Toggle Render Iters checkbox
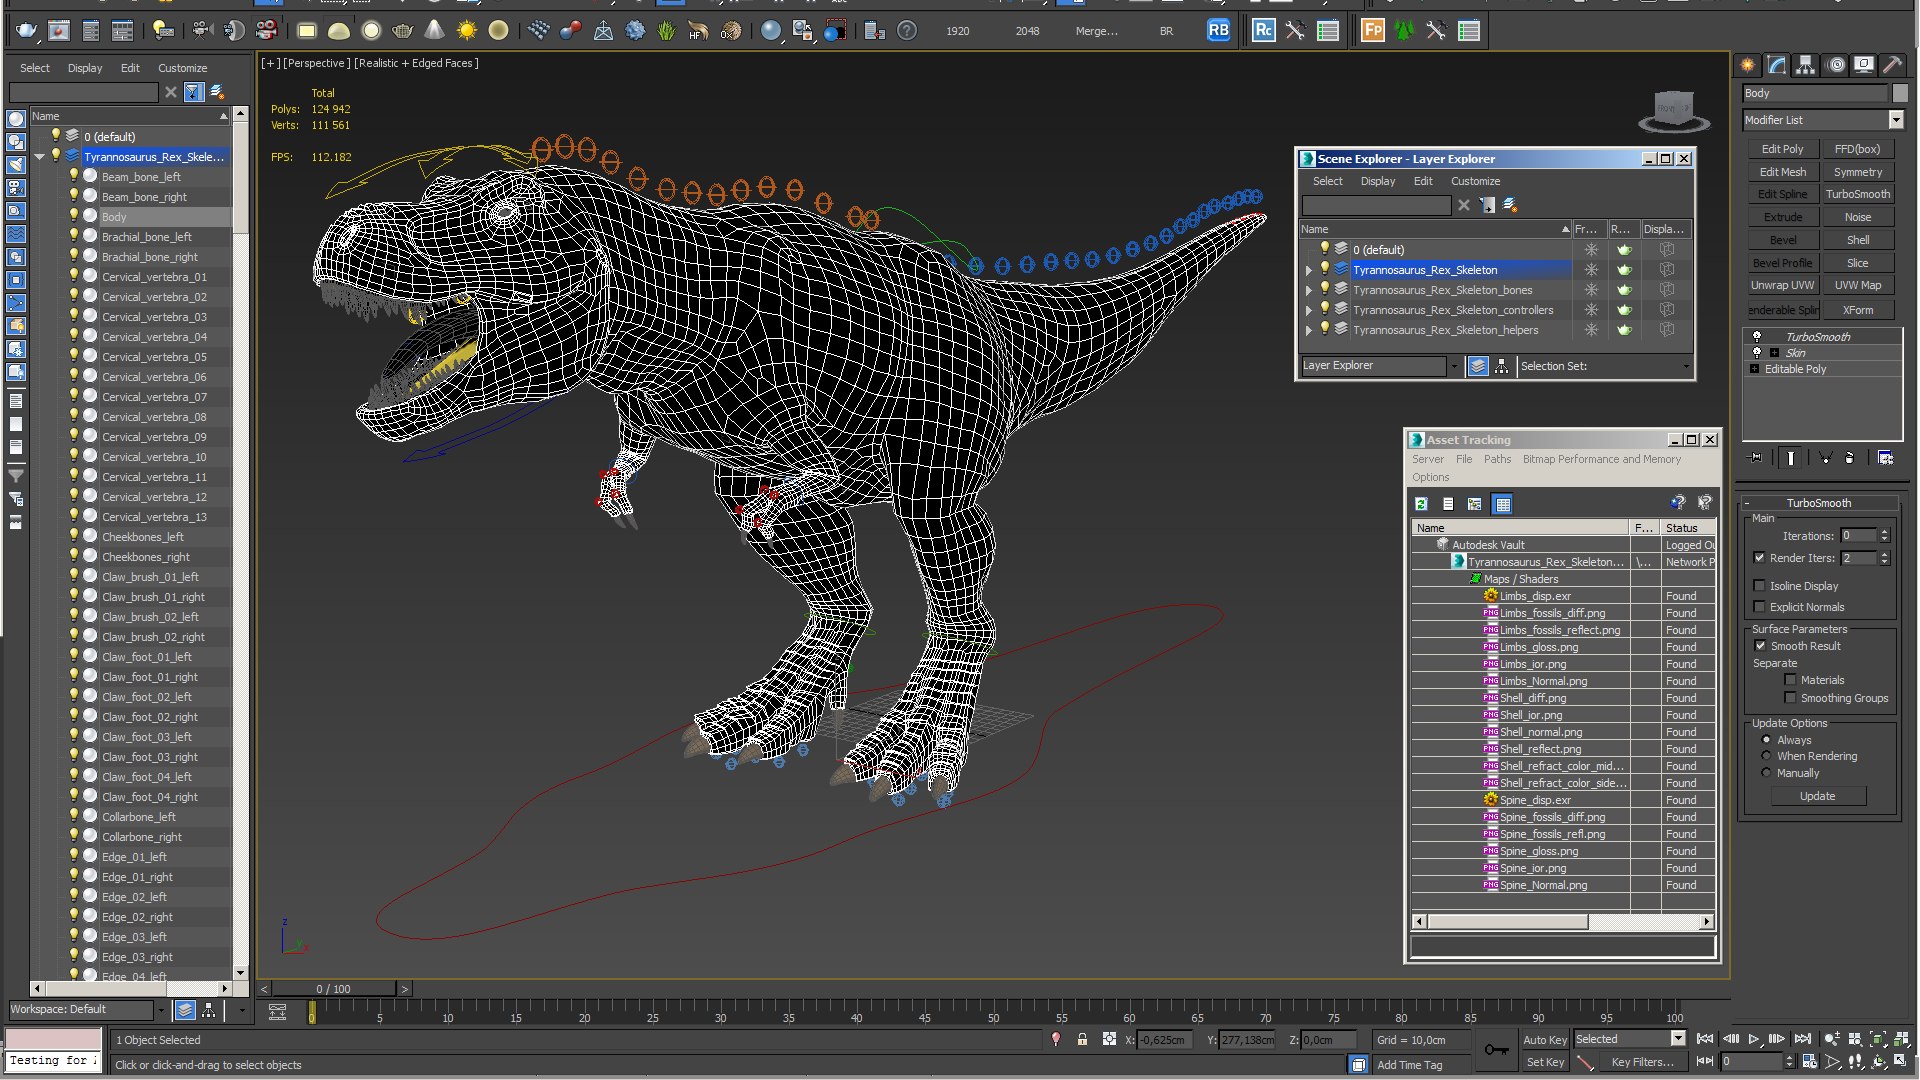 pyautogui.click(x=1759, y=558)
